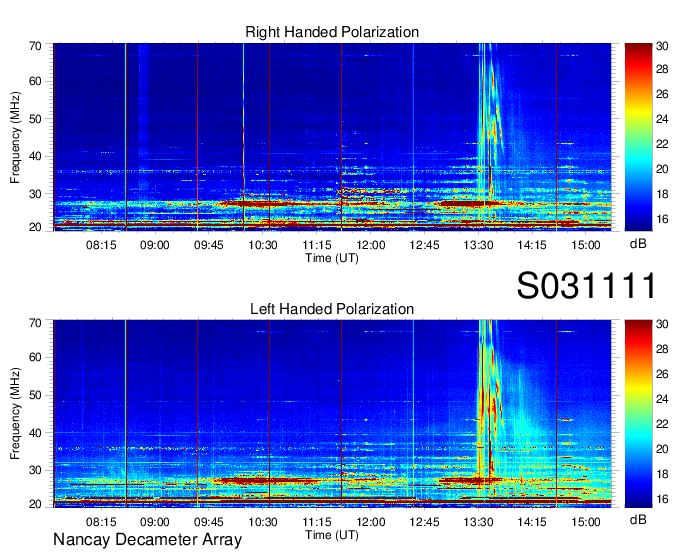Pick the 10:30 time tick on Left Handed plot
This screenshot has height=552, width=680.
262,521
